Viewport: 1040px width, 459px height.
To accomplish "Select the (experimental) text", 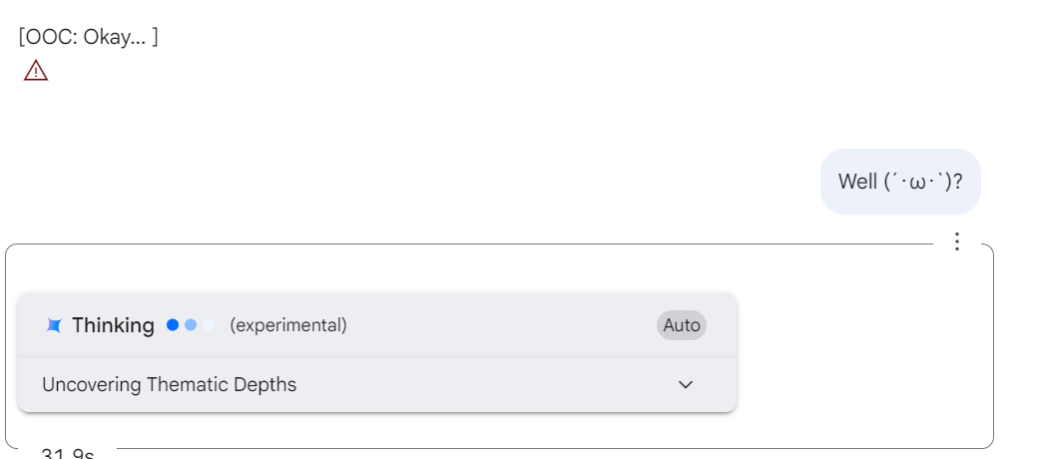I will tap(289, 325).
